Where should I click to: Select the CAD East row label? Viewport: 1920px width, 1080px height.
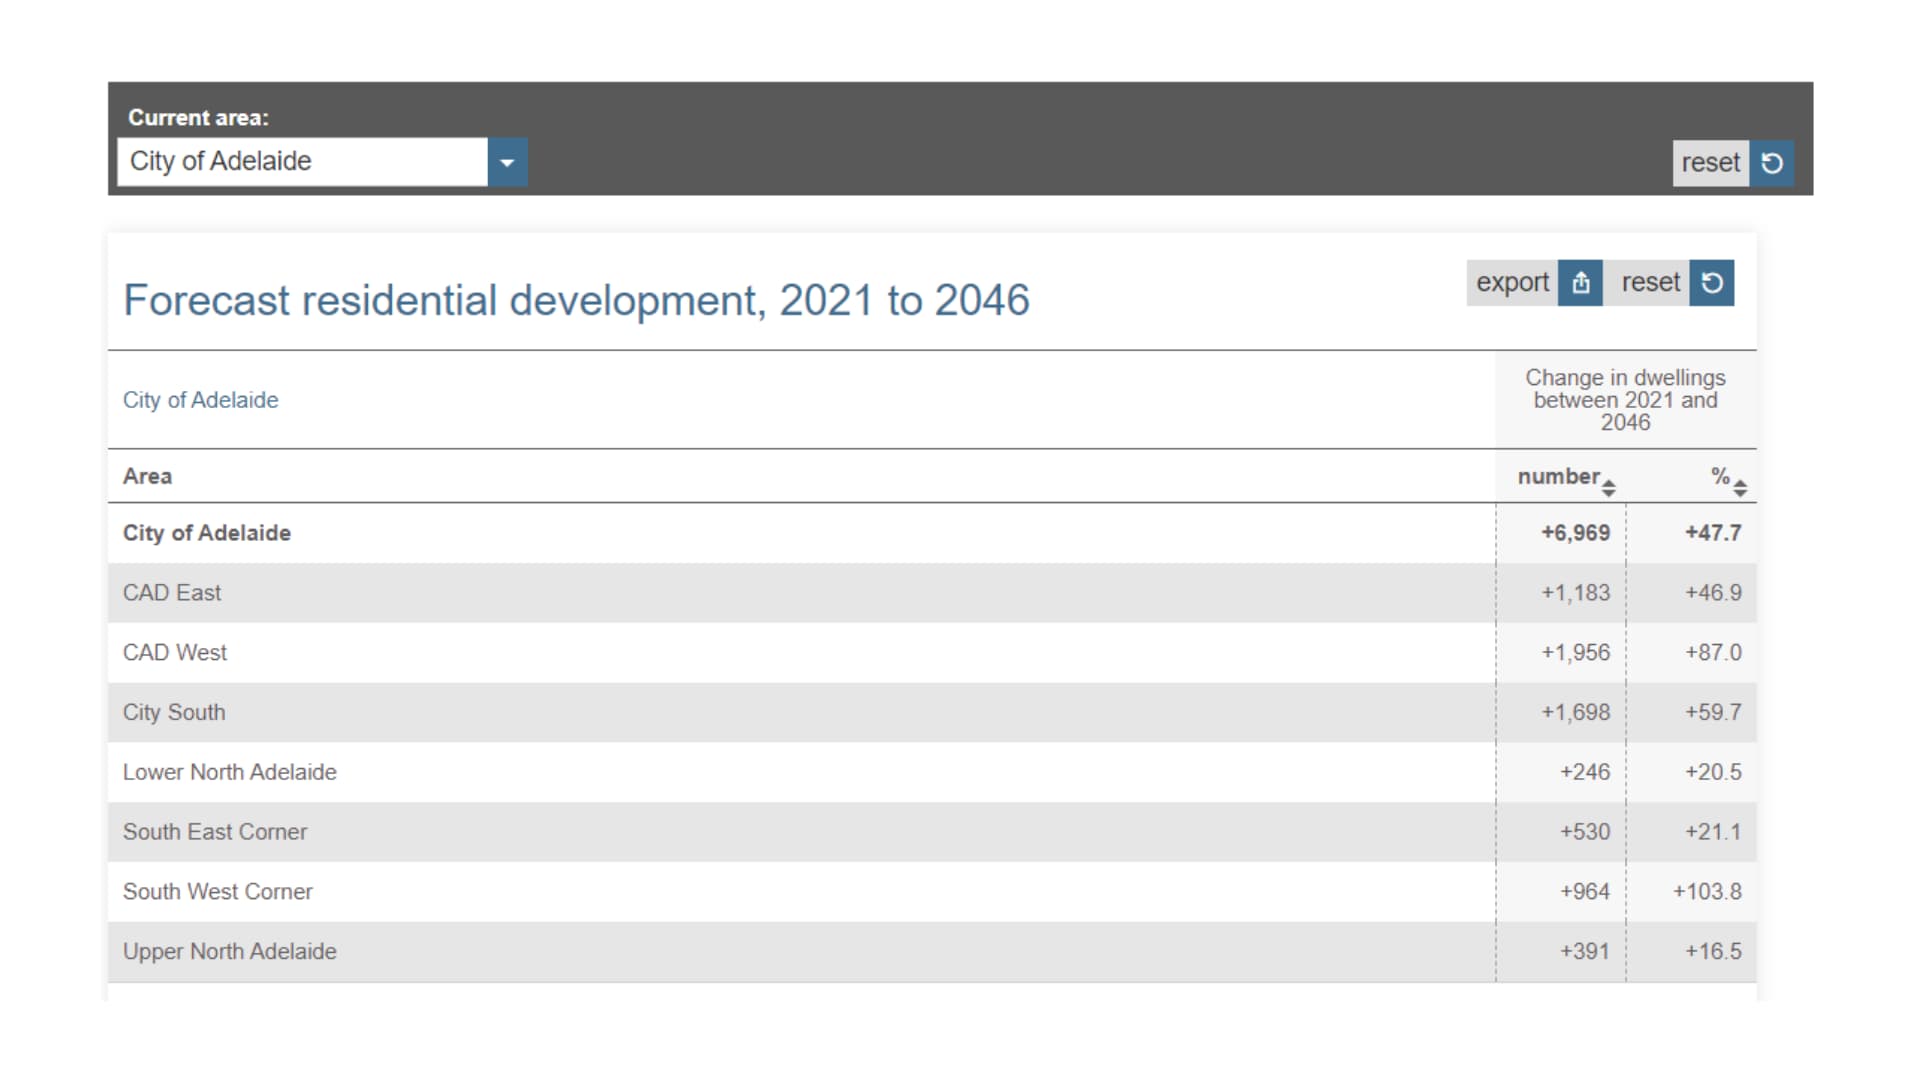(172, 593)
